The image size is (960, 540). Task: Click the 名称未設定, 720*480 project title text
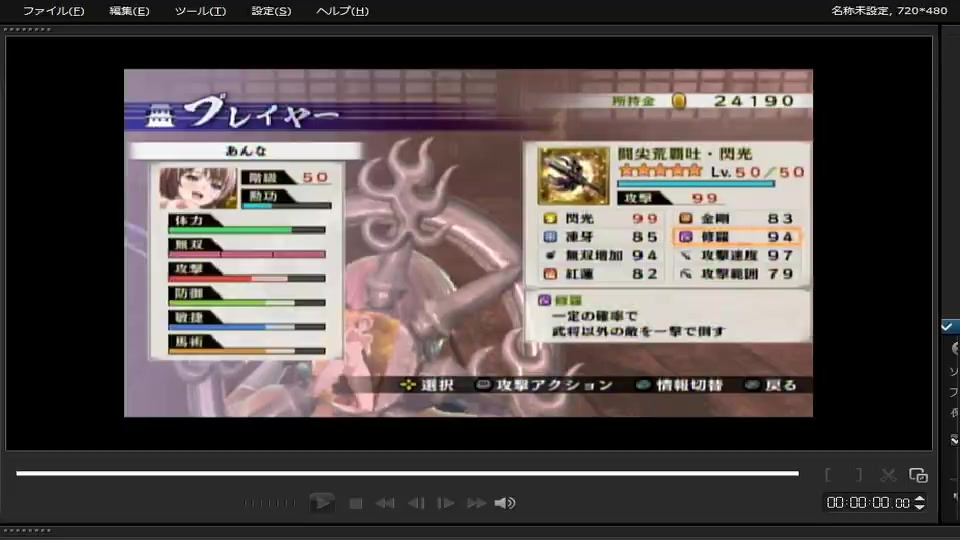click(x=889, y=10)
